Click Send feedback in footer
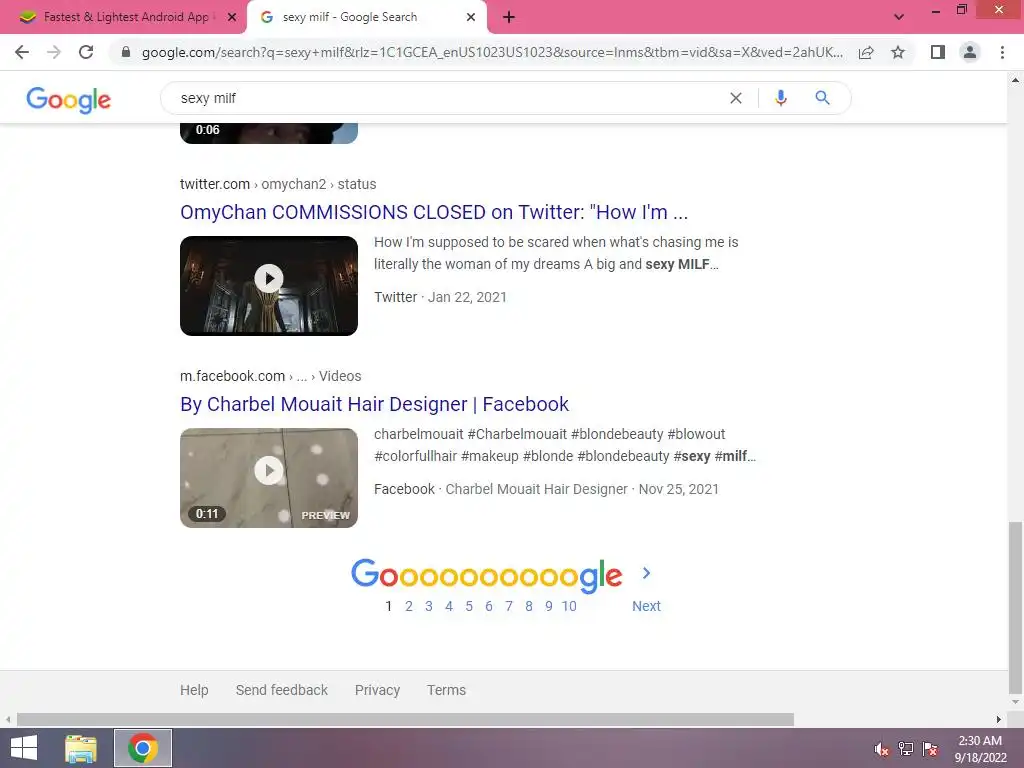 281,690
